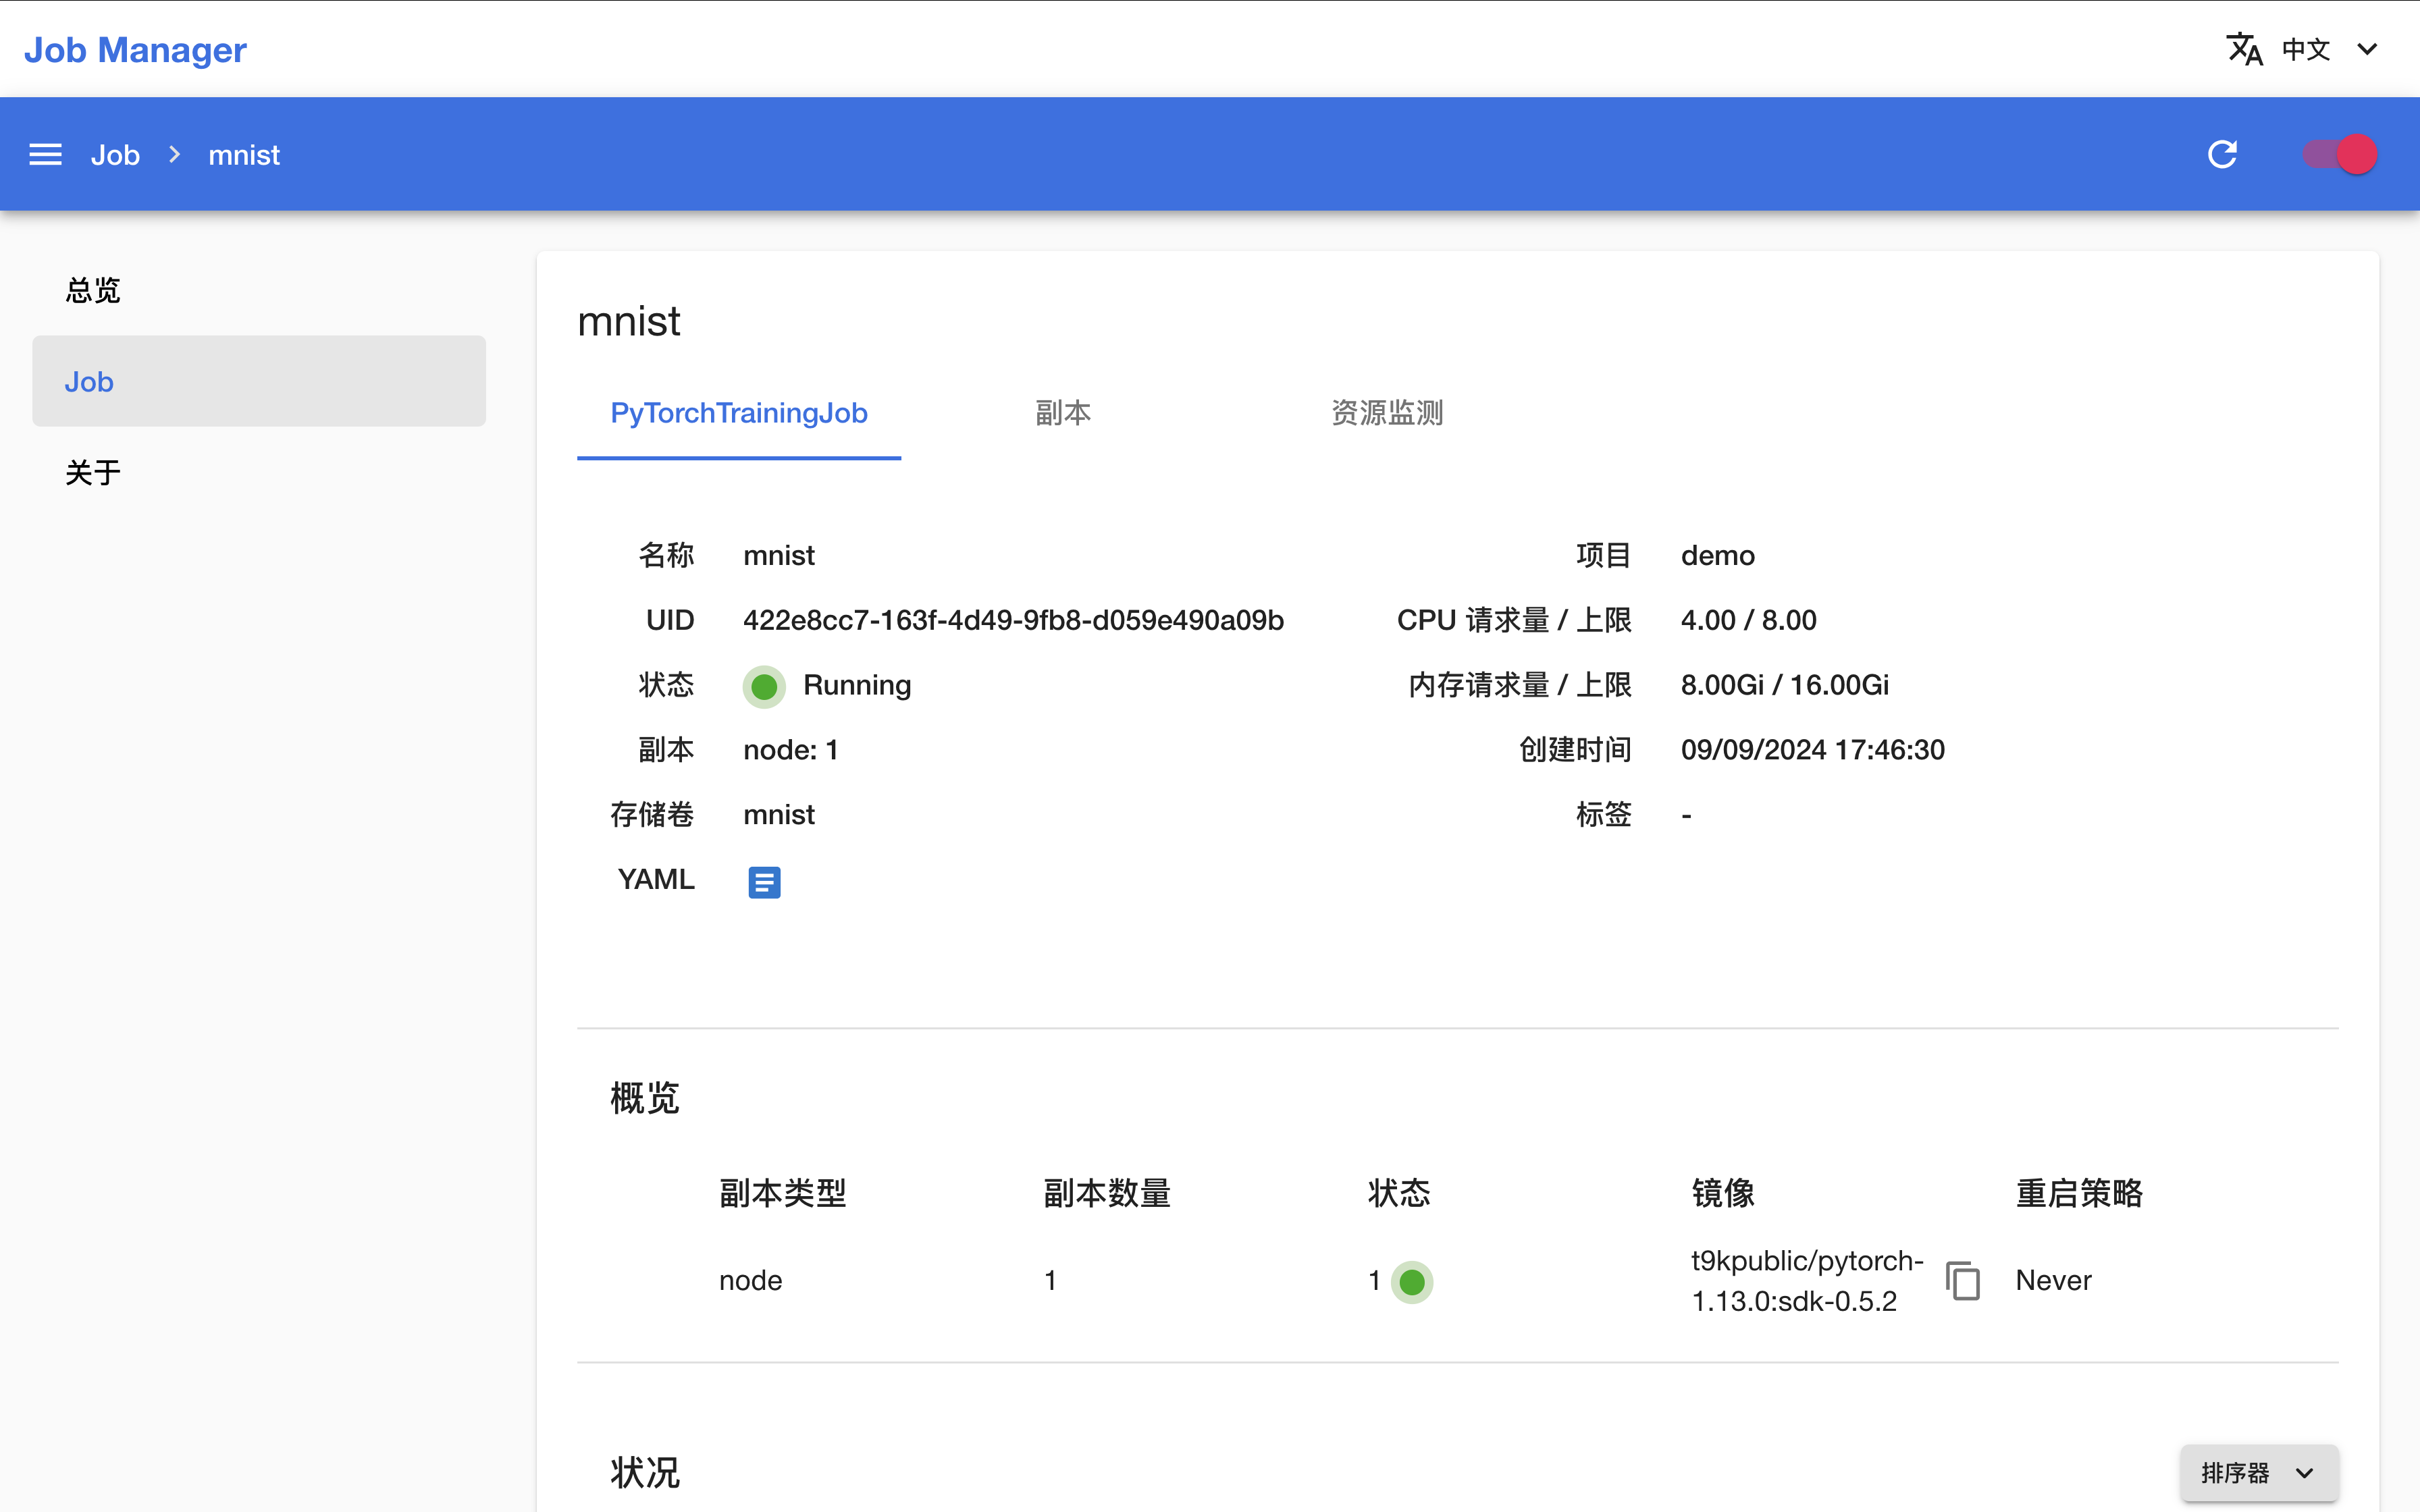Copy the pytorch image name icon
This screenshot has width=2420, height=1512.
[x=1963, y=1280]
